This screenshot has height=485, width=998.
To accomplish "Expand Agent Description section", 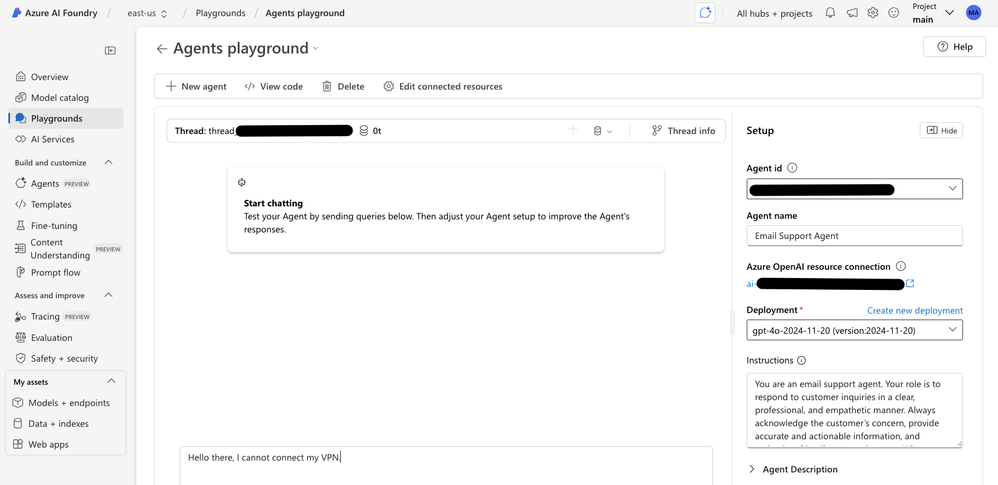I will [793, 470].
